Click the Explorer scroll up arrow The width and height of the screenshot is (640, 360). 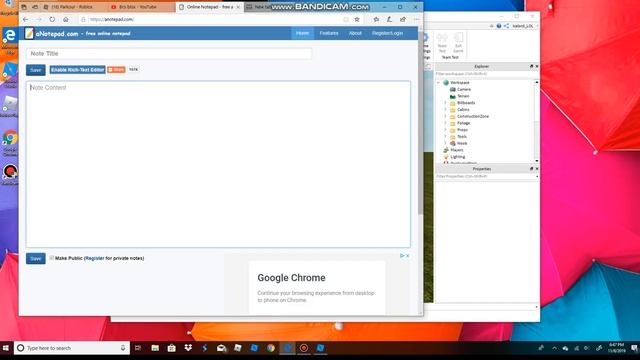[x=537, y=82]
